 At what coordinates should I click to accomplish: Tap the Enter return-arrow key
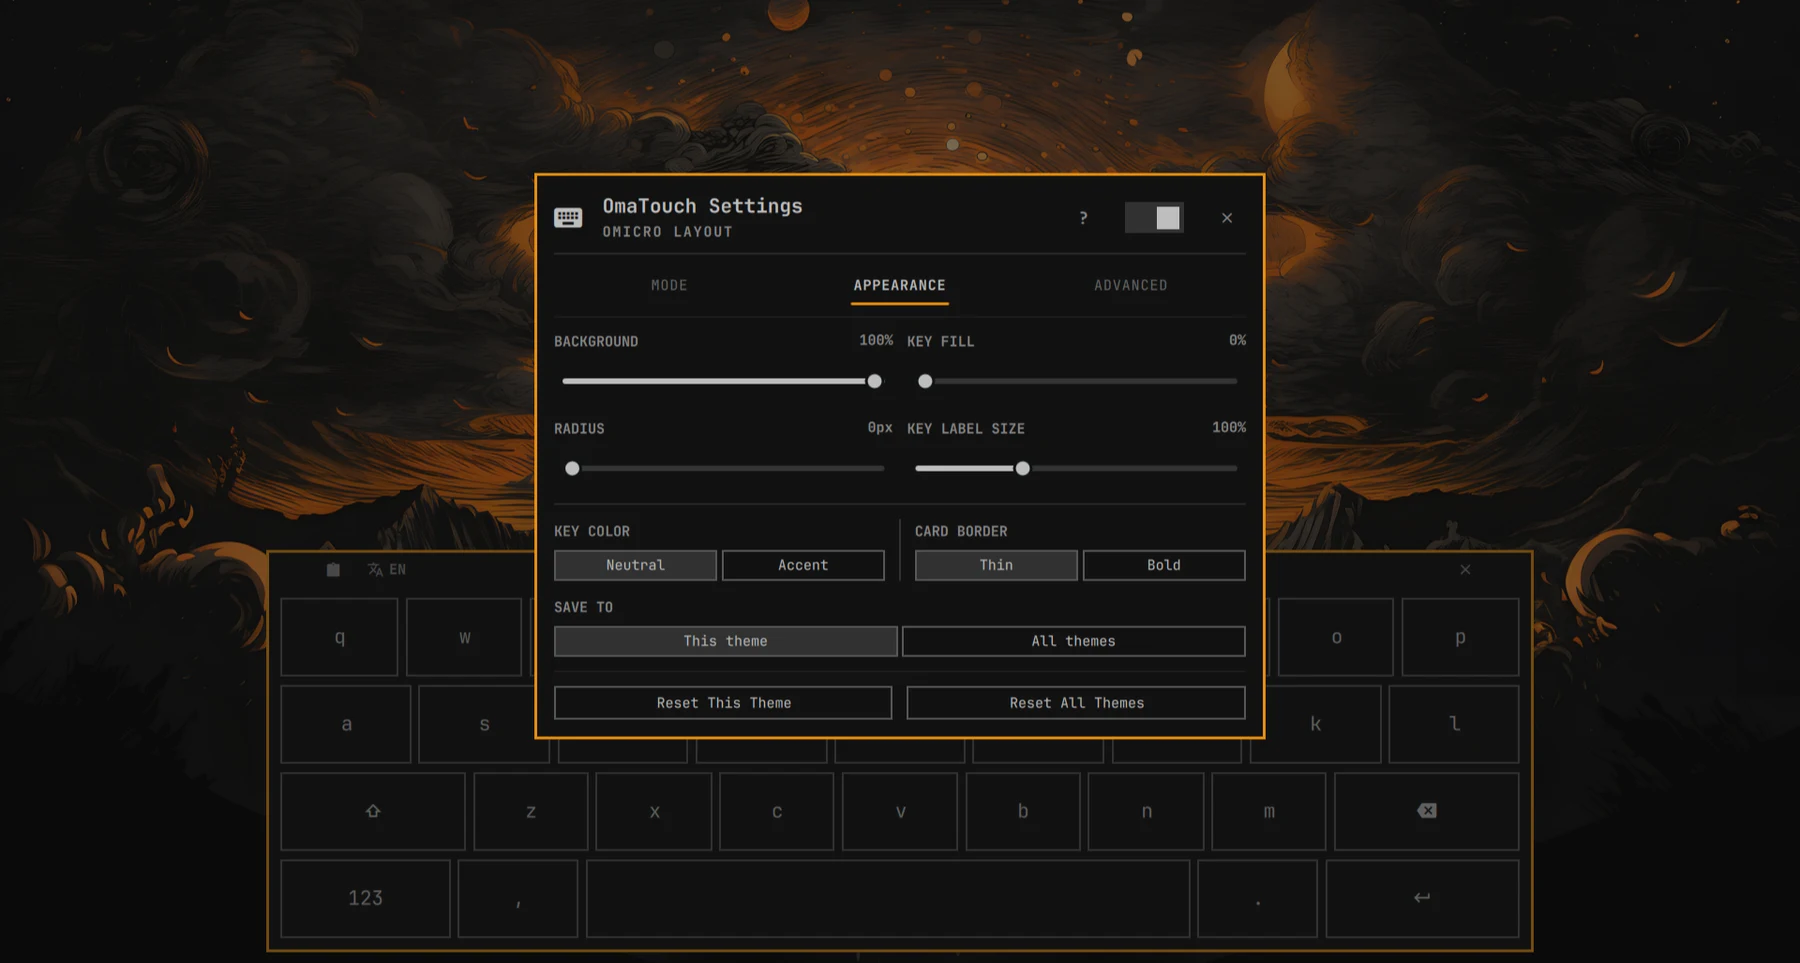point(1422,898)
